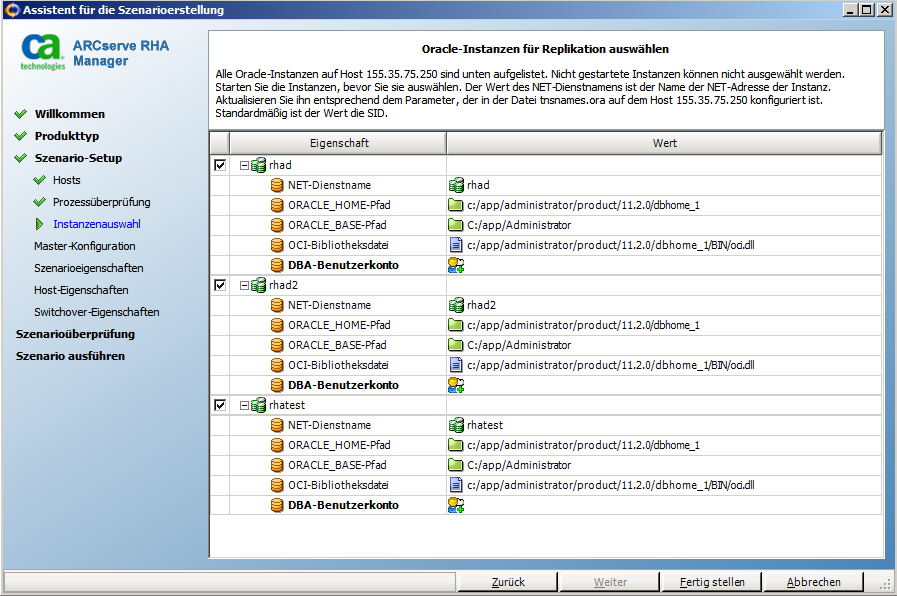This screenshot has height=596, width=897.
Task: Select the Szenario ausführen step
Action: tap(70, 356)
